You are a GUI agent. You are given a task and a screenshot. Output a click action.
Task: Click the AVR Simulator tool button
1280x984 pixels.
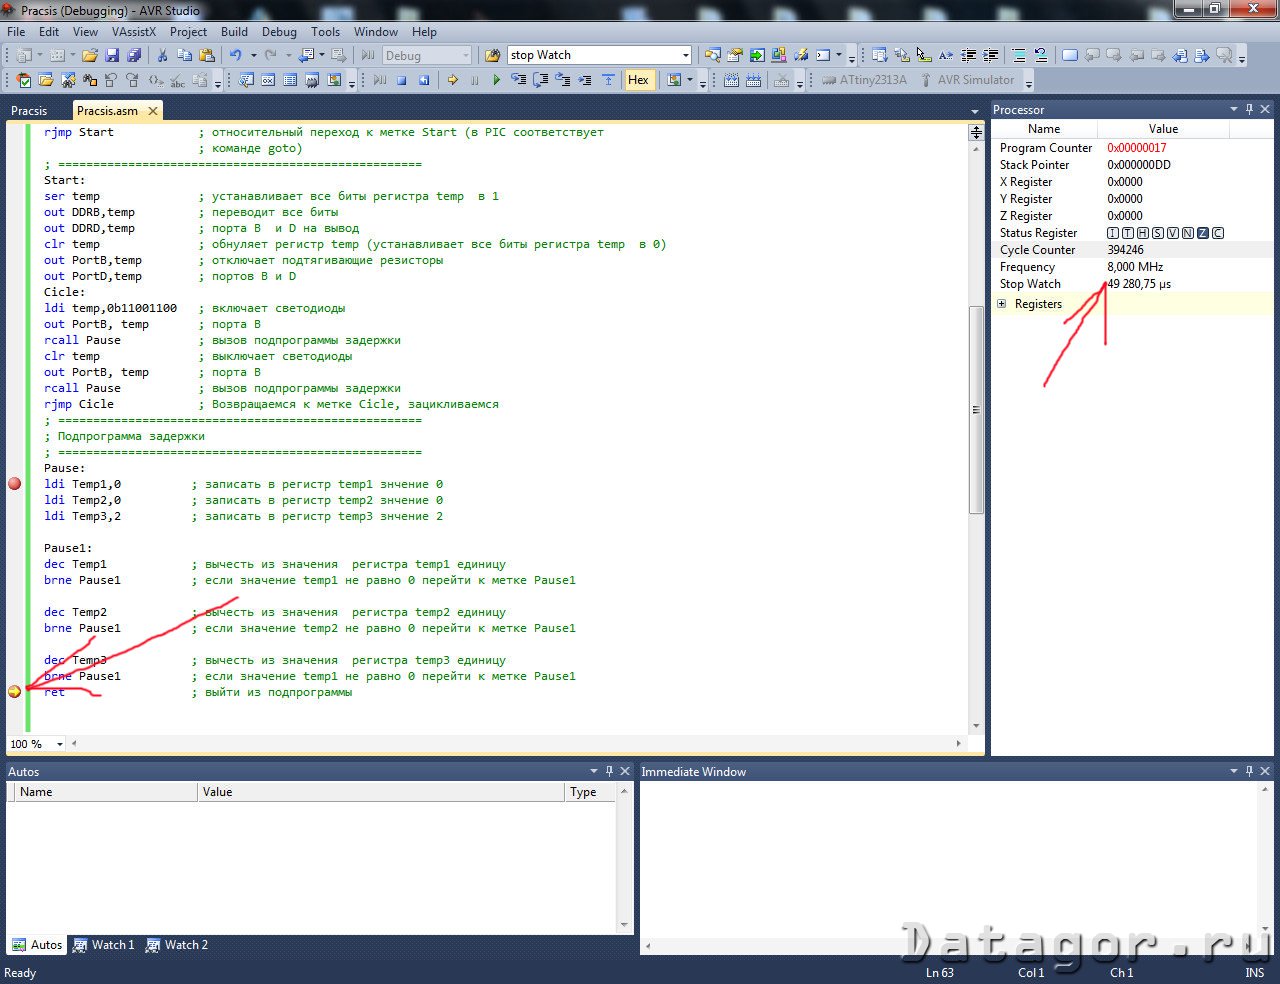(966, 80)
